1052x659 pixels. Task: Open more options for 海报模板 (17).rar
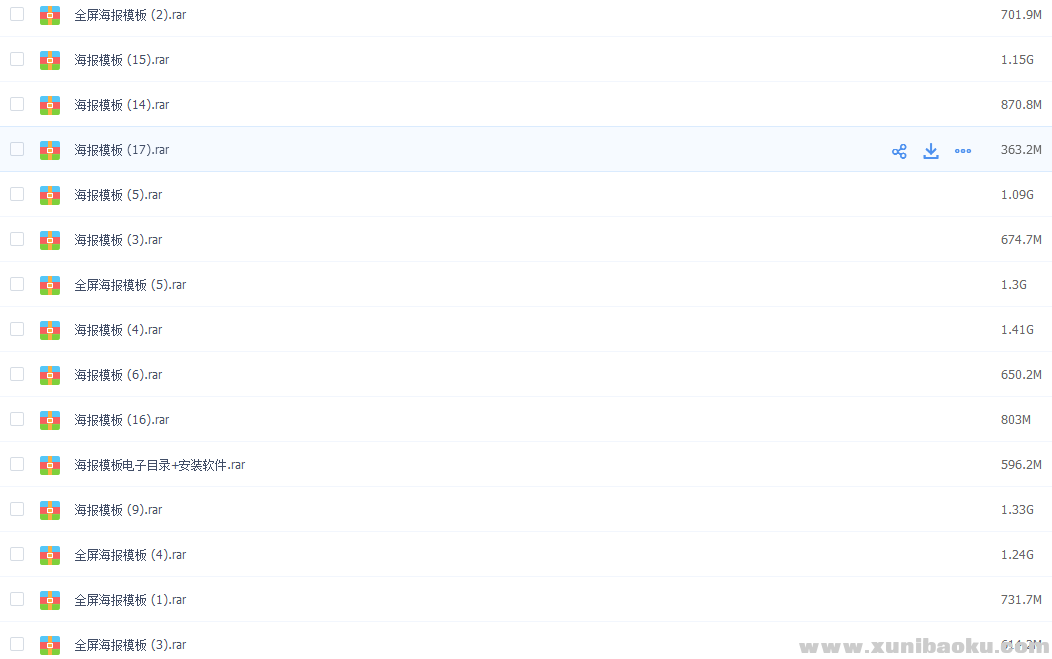[x=963, y=151]
